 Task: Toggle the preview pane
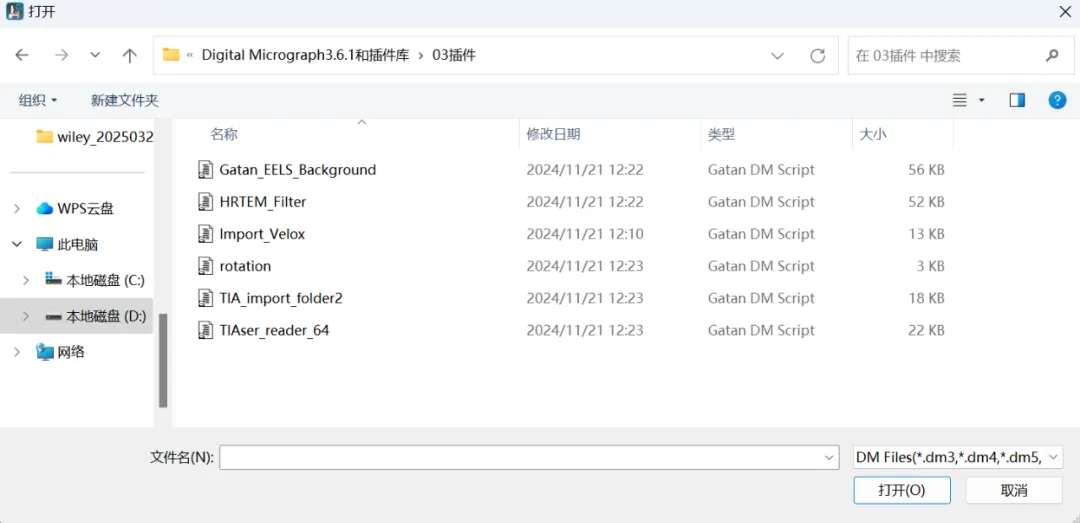[1017, 101]
